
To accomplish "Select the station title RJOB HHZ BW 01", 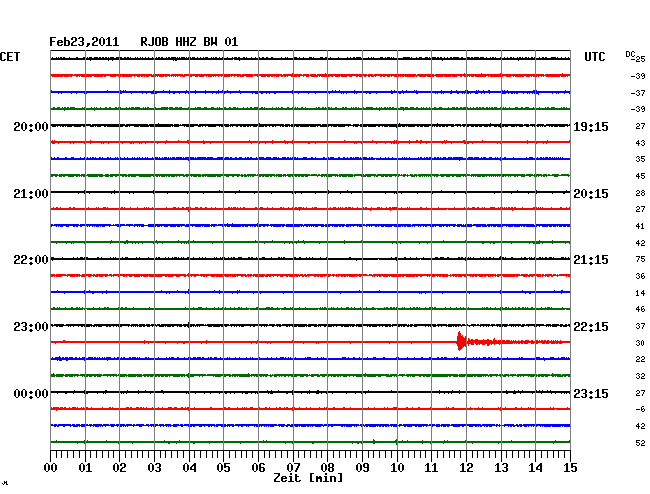I will point(189,42).
